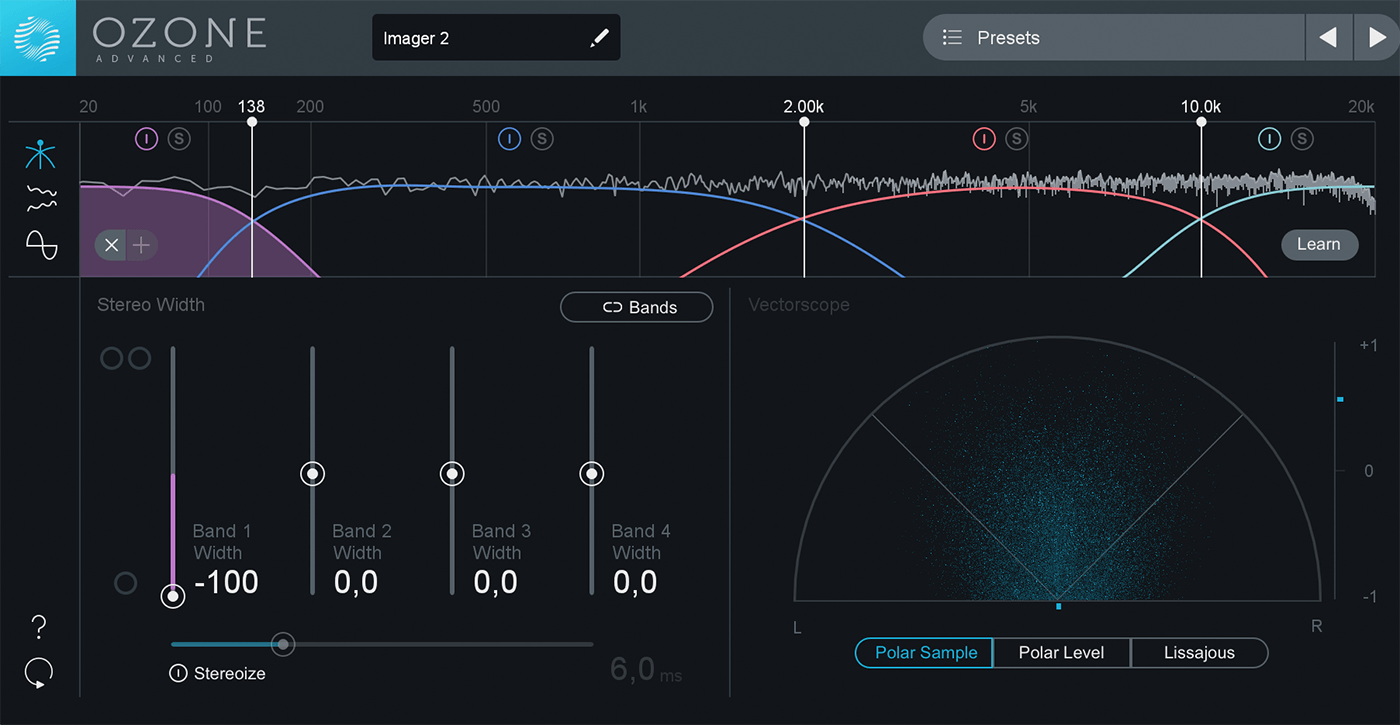Click the Ozone logo icon
Screen dimensions: 1400x725
point(38,38)
